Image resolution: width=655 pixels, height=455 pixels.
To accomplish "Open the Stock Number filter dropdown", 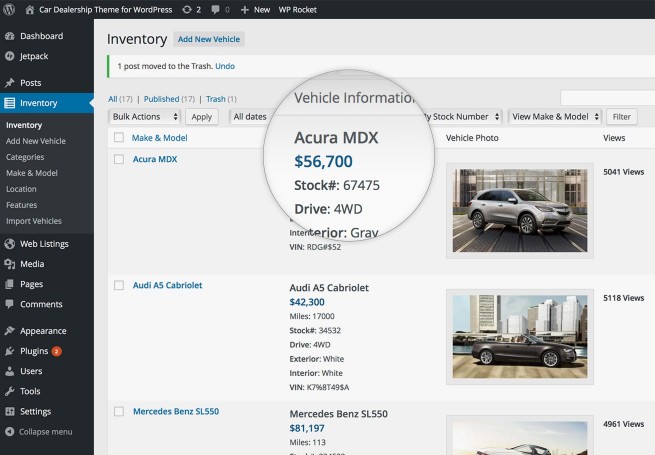I will click(463, 117).
